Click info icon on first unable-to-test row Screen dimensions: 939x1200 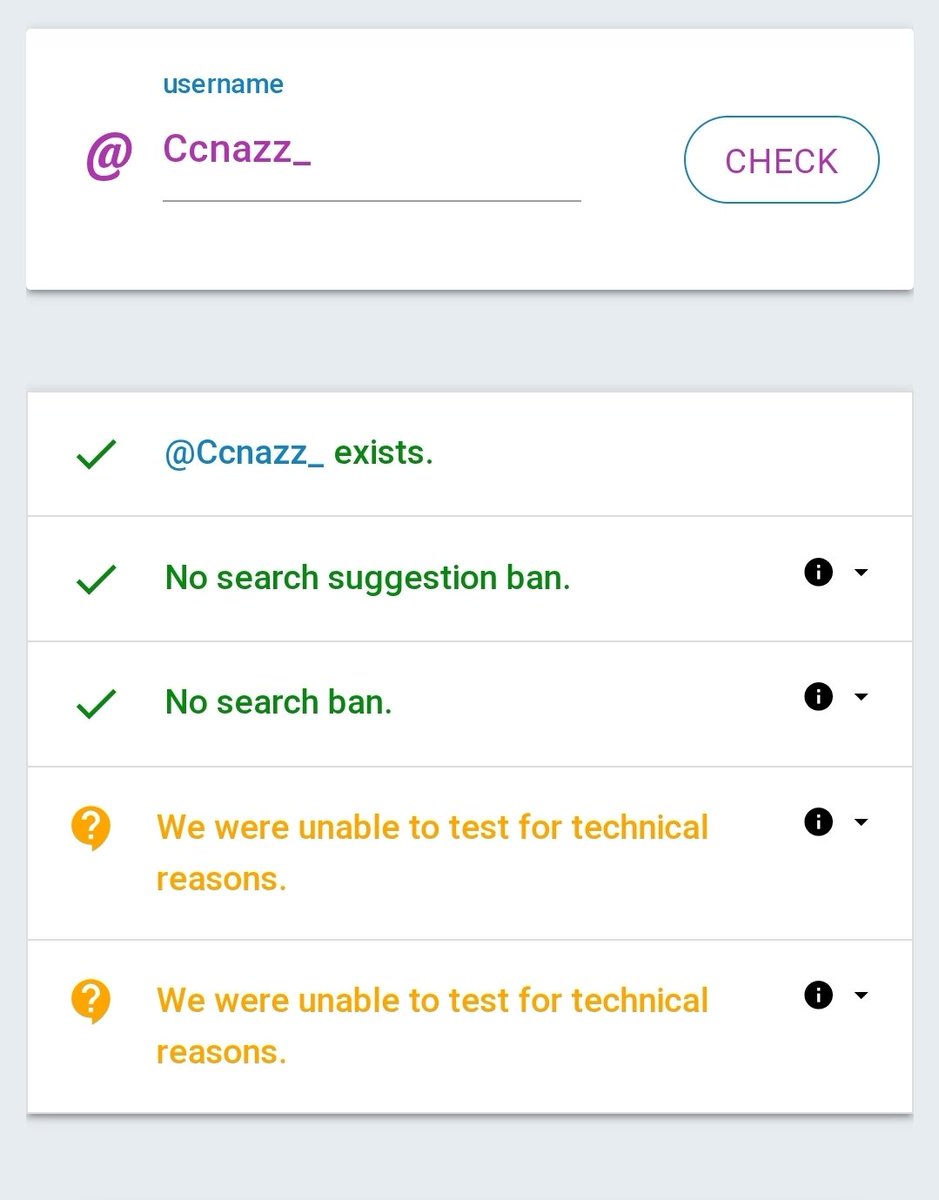pos(818,822)
